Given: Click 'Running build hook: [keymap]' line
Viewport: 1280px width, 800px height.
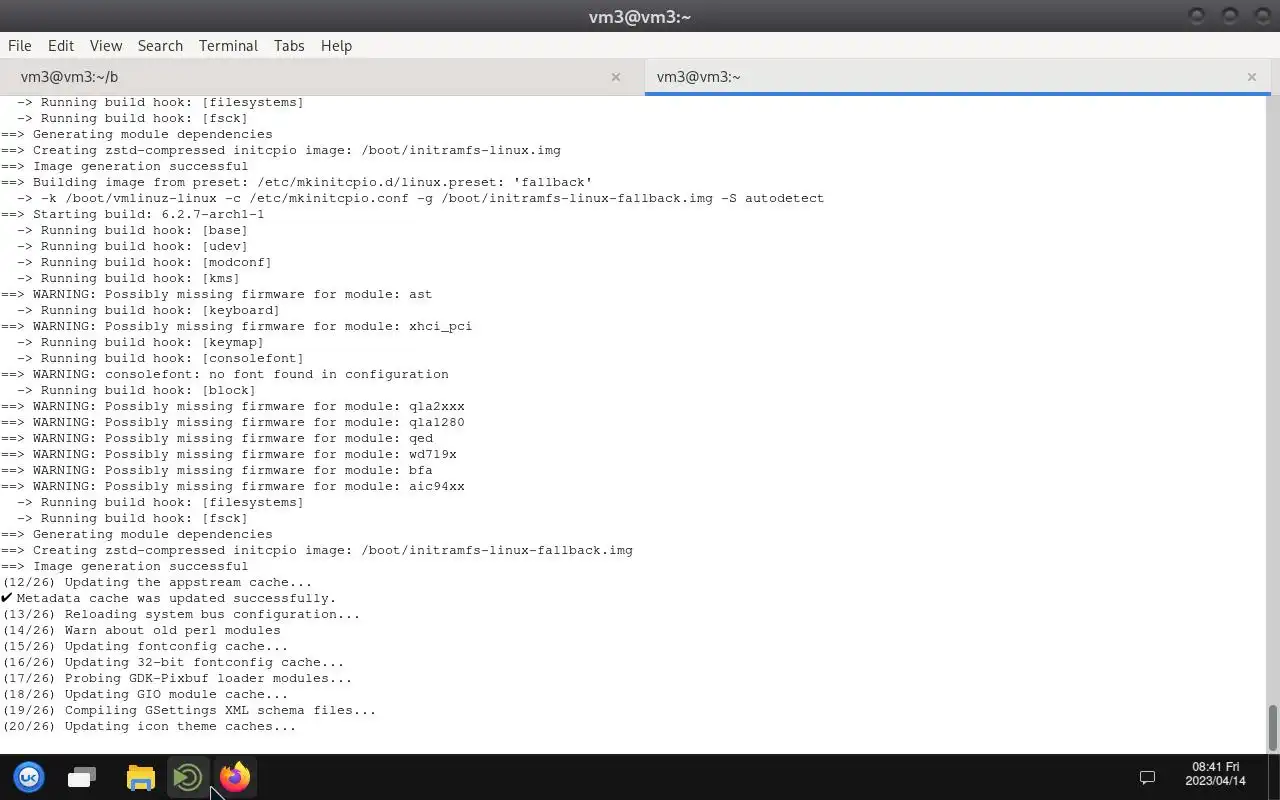Looking at the screenshot, I should (x=141, y=342).
